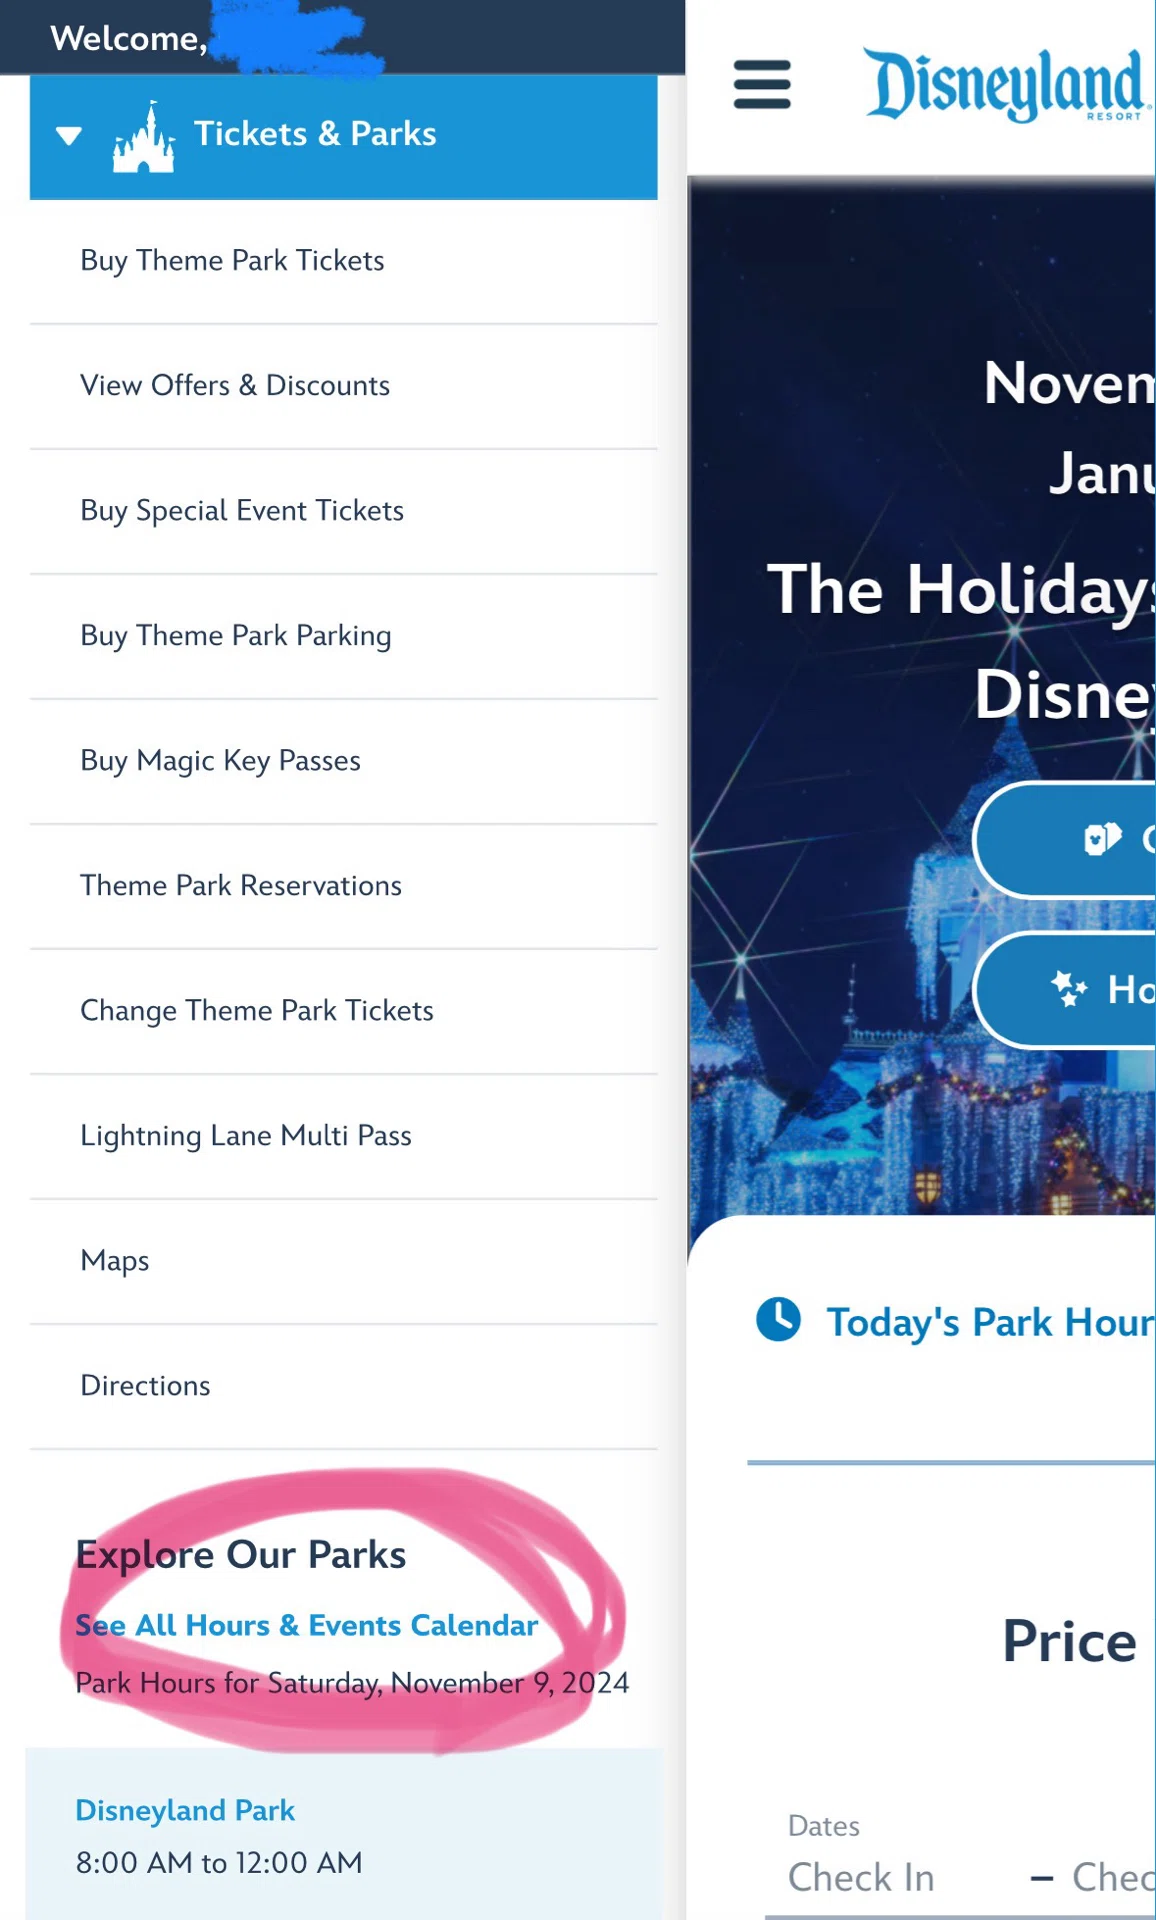Open Buy Theme Park Tickets
The width and height of the screenshot is (1156, 1920).
(x=343, y=261)
